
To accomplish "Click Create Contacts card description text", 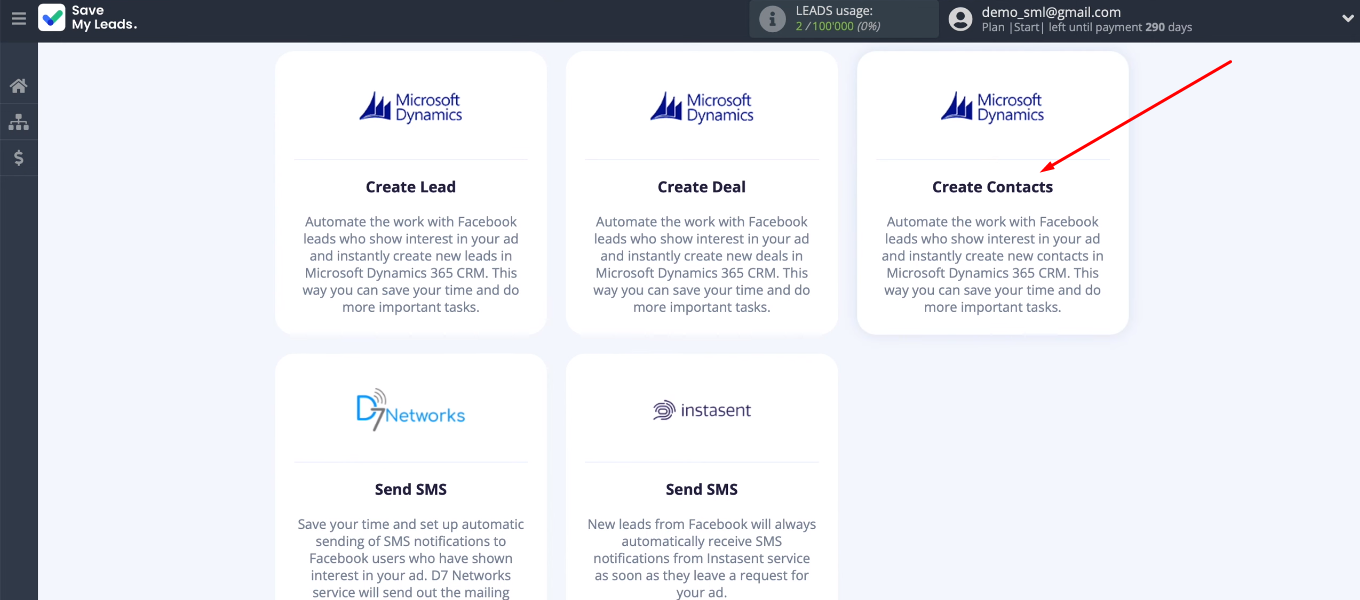I will (993, 264).
